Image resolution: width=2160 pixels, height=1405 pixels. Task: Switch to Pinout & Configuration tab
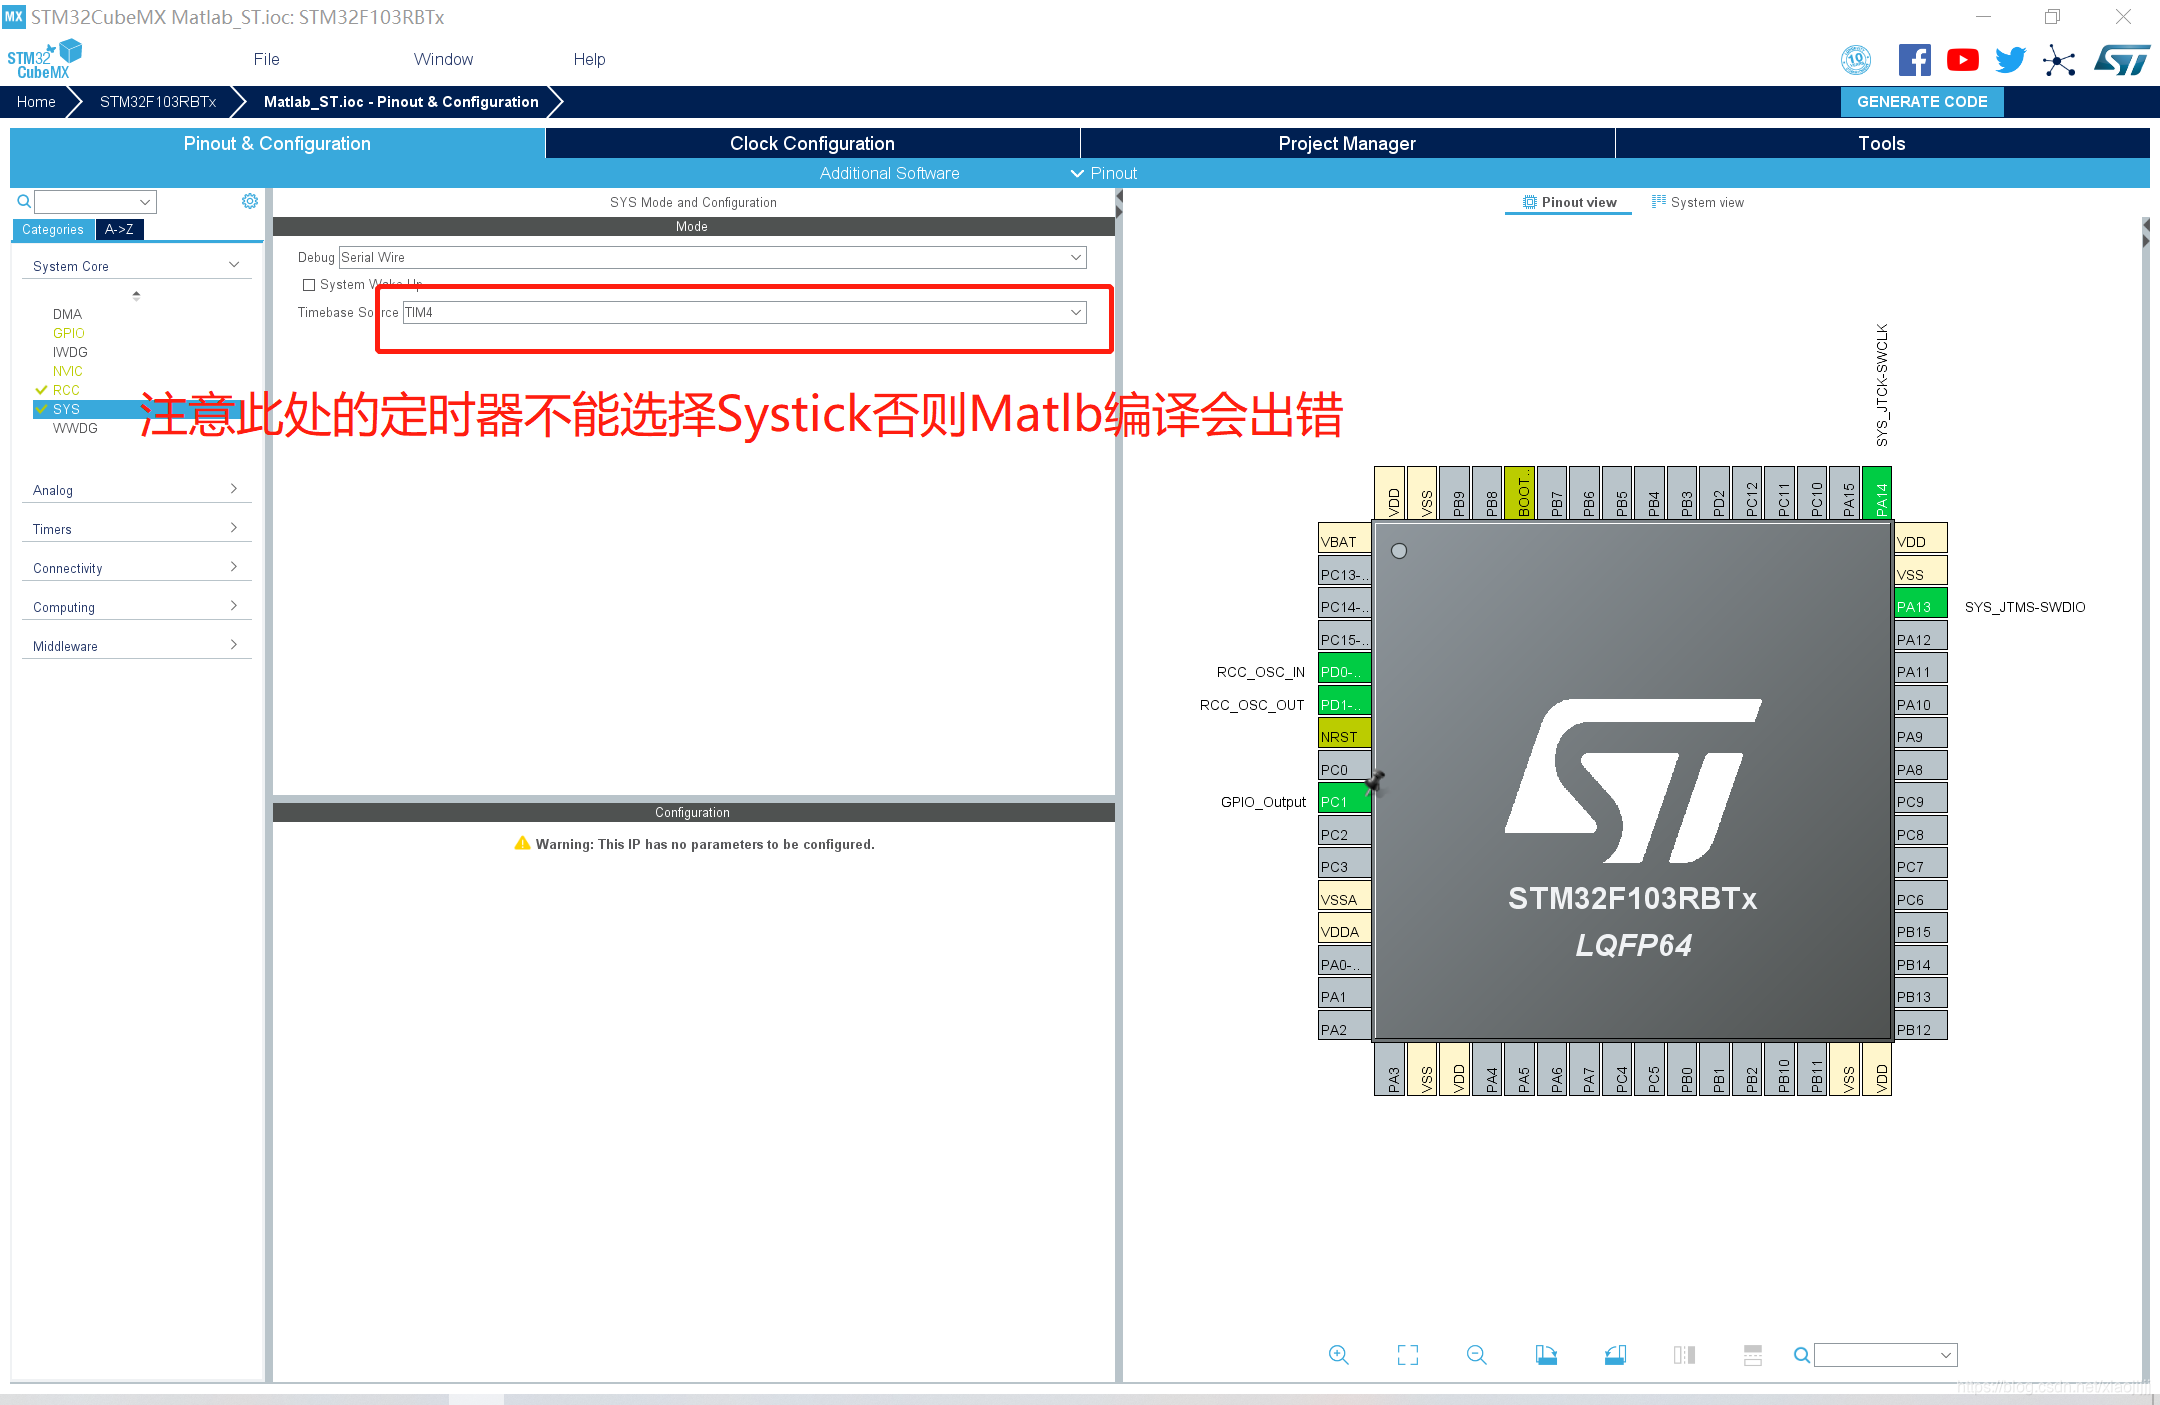pyautogui.click(x=277, y=143)
